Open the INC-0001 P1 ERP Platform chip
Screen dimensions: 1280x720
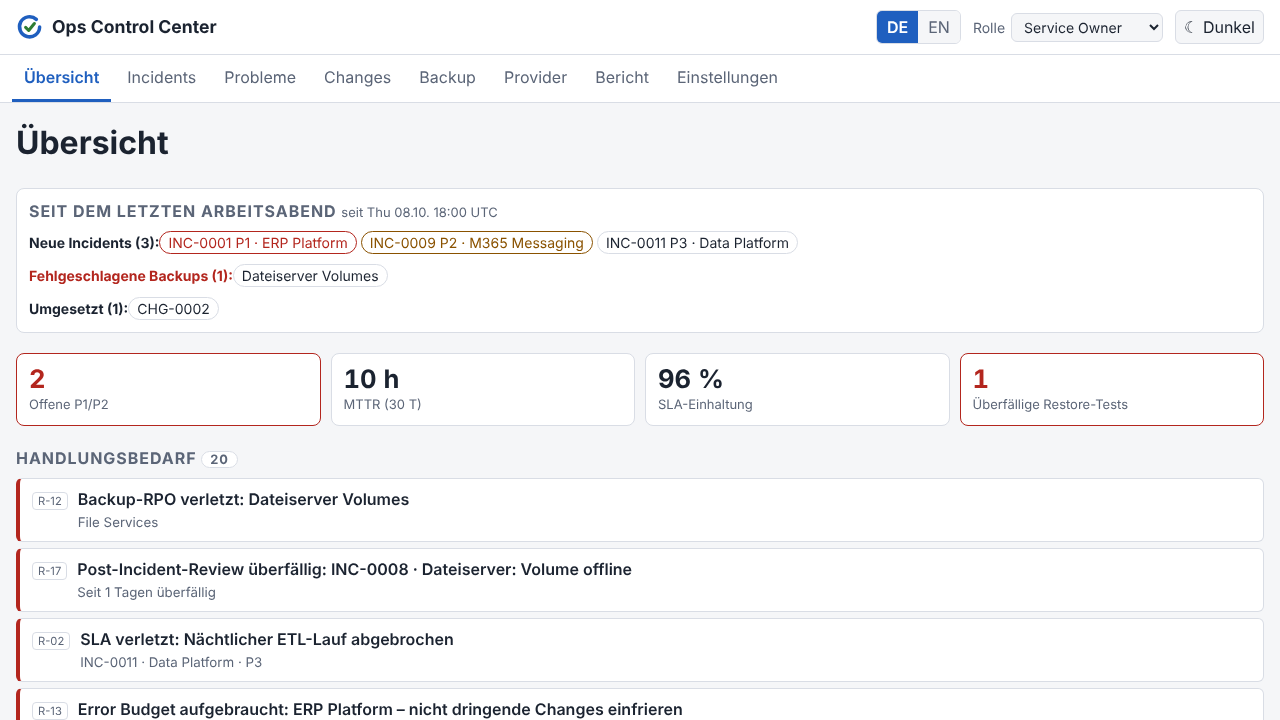click(x=258, y=243)
